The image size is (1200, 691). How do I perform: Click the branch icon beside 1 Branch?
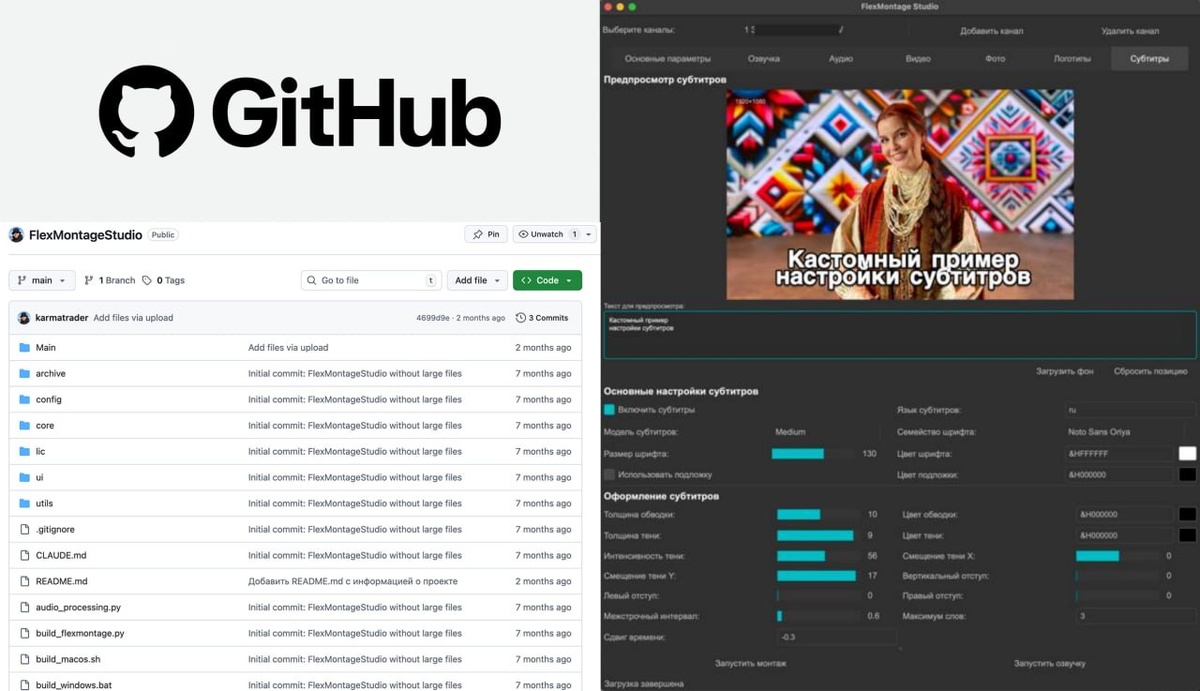pos(89,281)
